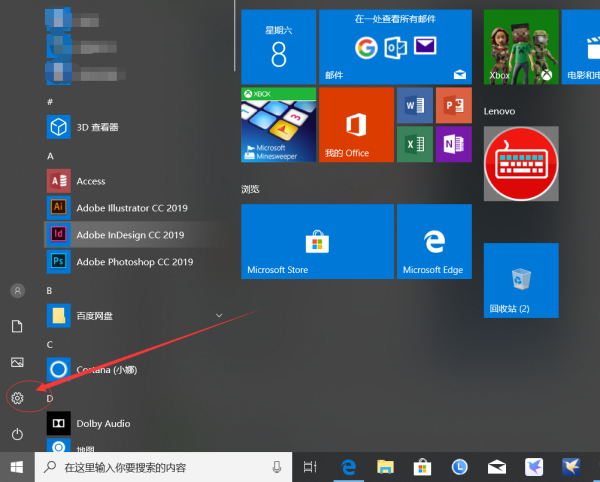600x482 pixels.
Task: Open the Word tile
Action: click(415, 105)
